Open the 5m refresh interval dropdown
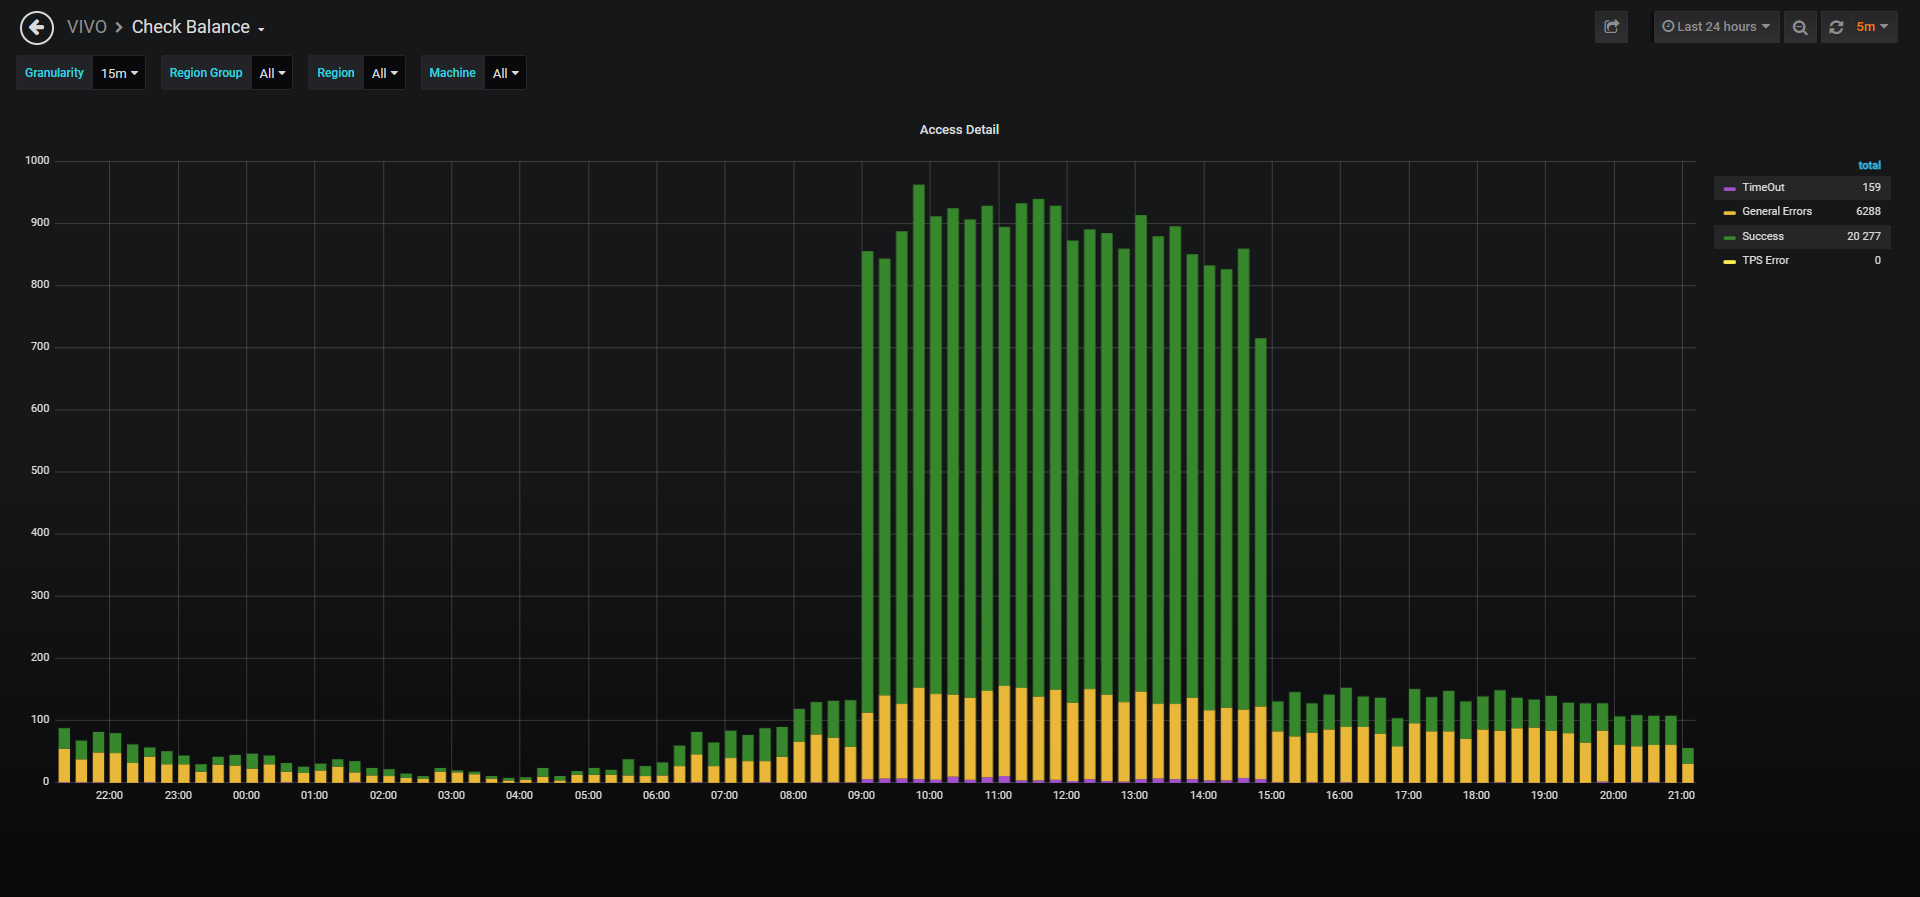 click(x=1872, y=27)
